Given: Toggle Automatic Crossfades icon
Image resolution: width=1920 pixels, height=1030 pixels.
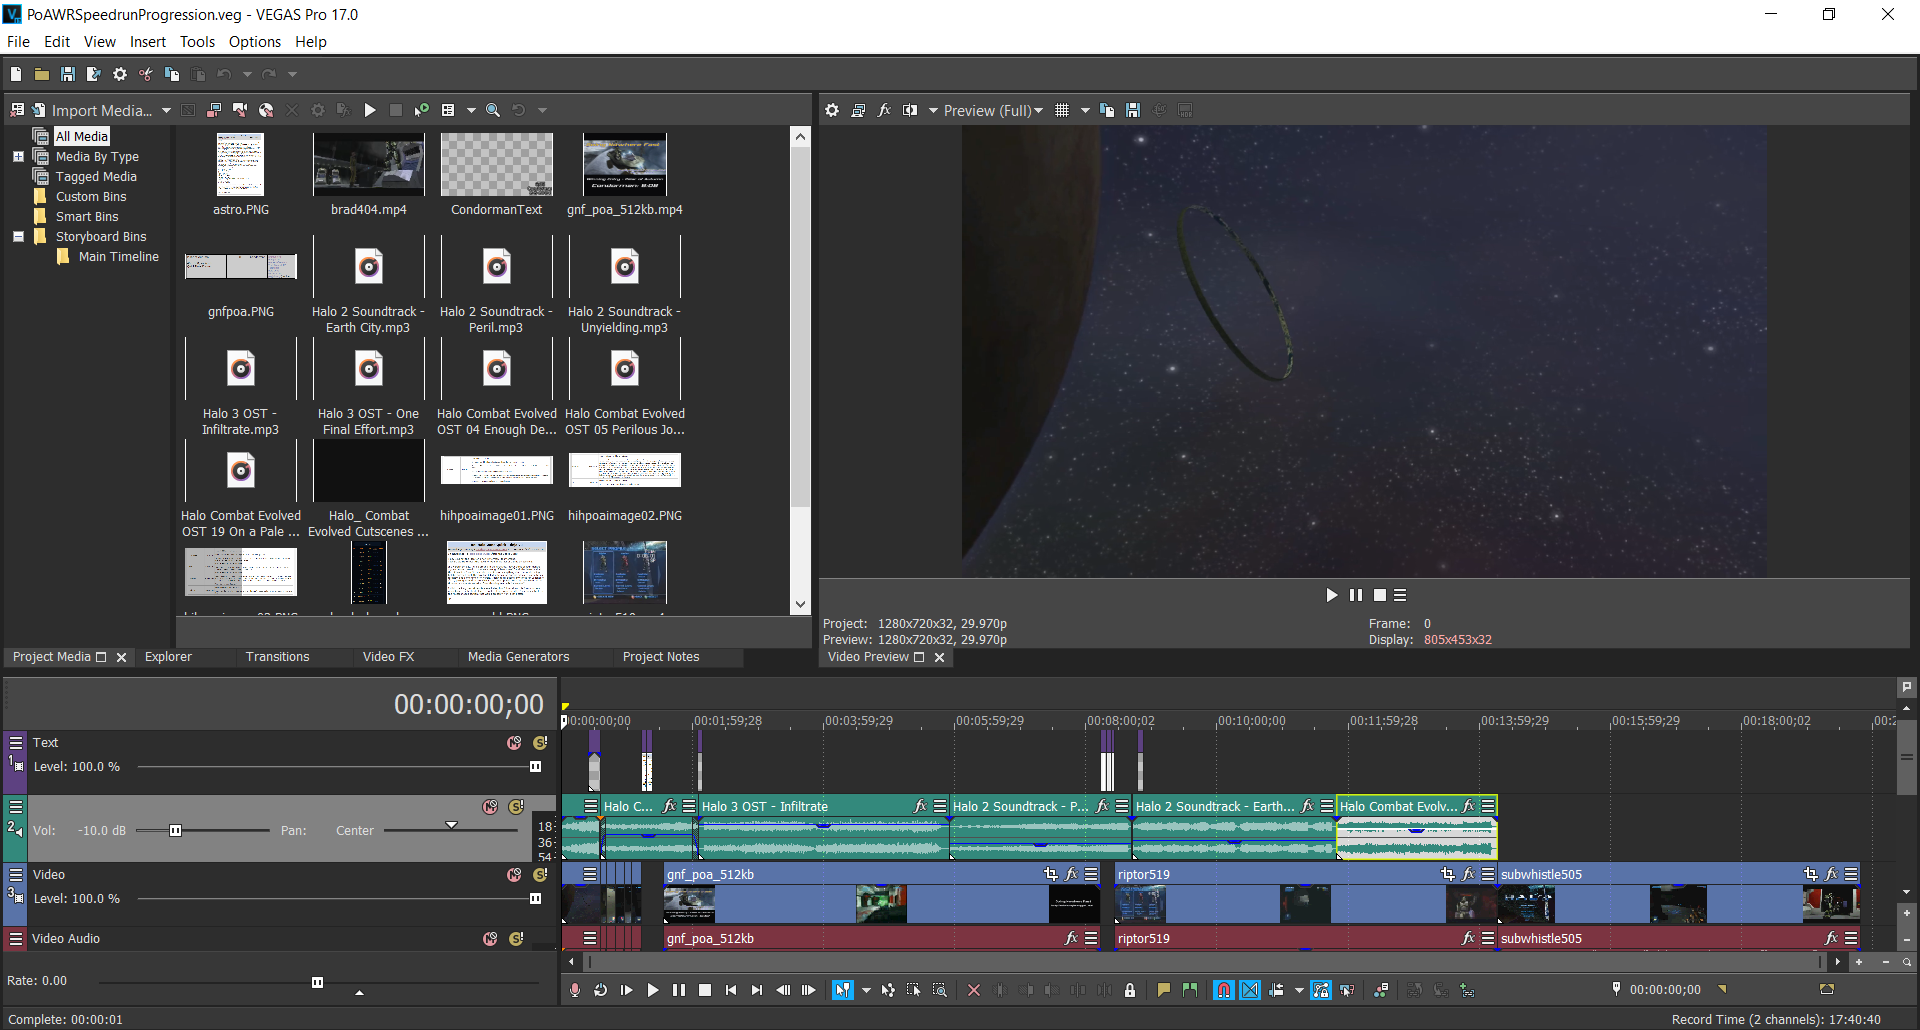Looking at the screenshot, I should click(1250, 990).
